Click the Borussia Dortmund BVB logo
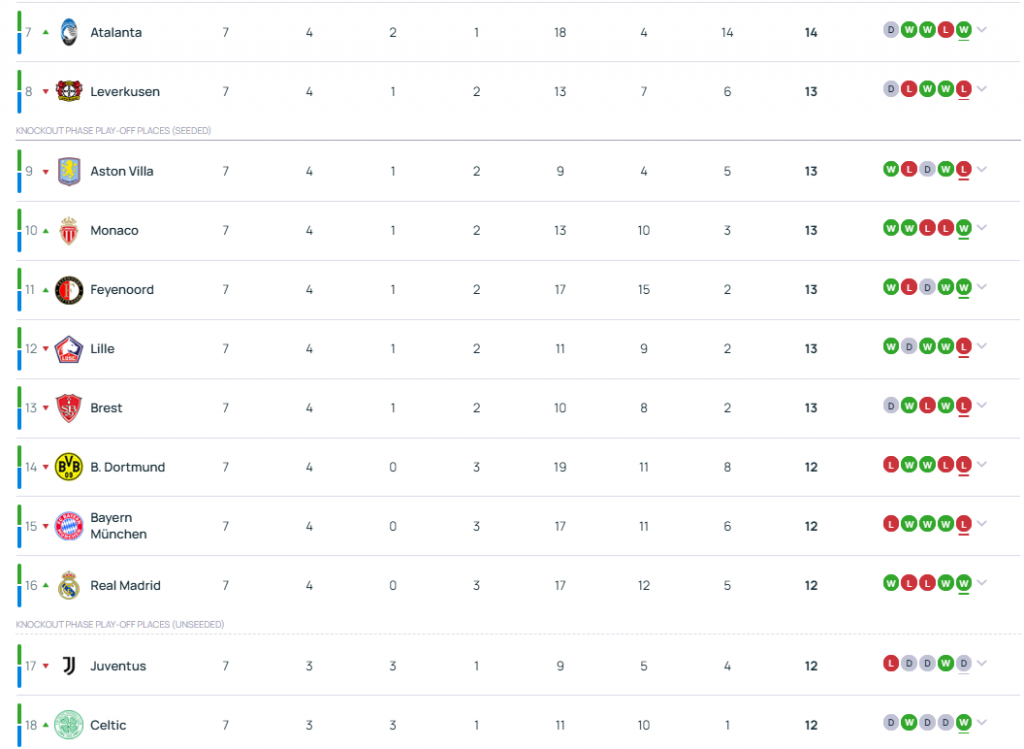Image resolution: width=1024 pixels, height=749 pixels. [69, 467]
